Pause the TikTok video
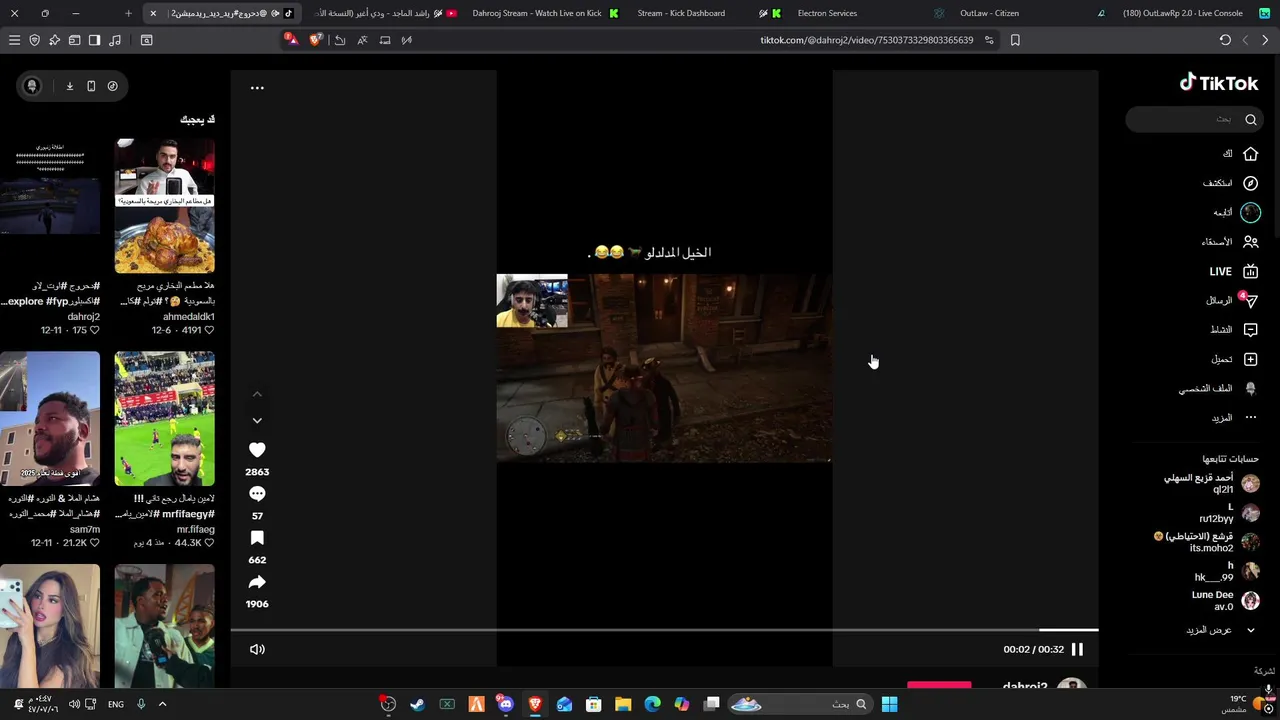This screenshot has height=720, width=1280. coord(1077,649)
